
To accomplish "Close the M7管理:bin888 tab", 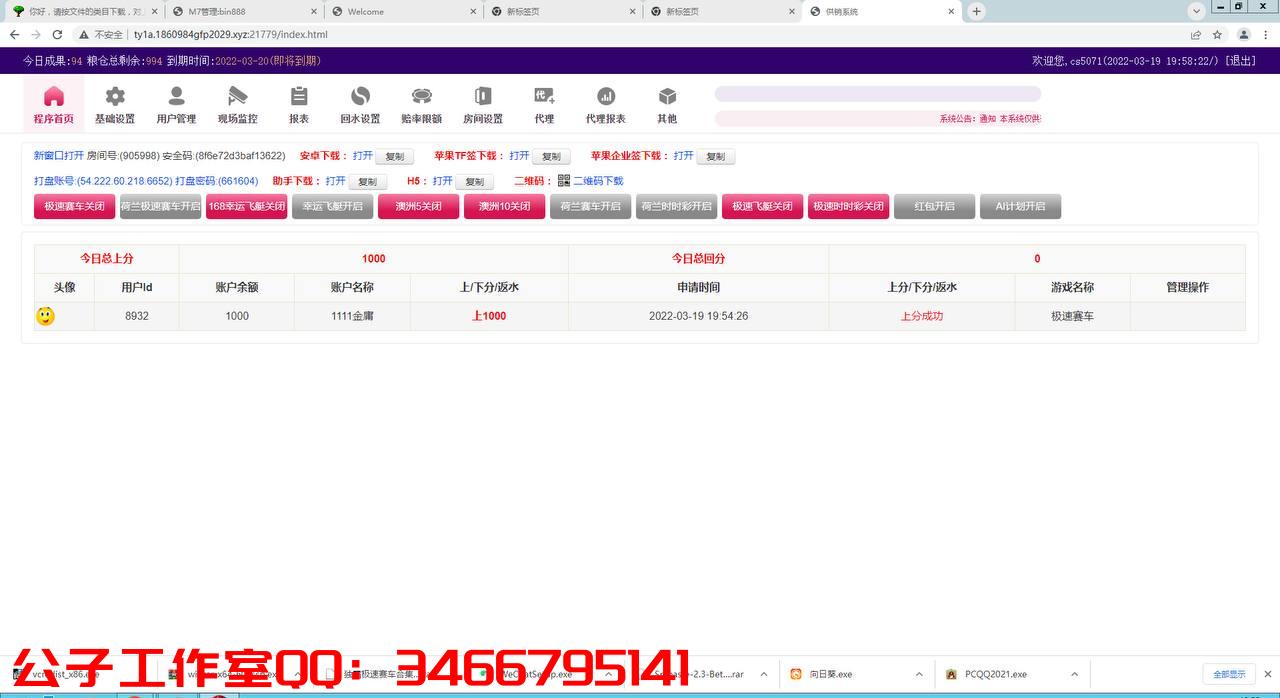I will [315, 12].
